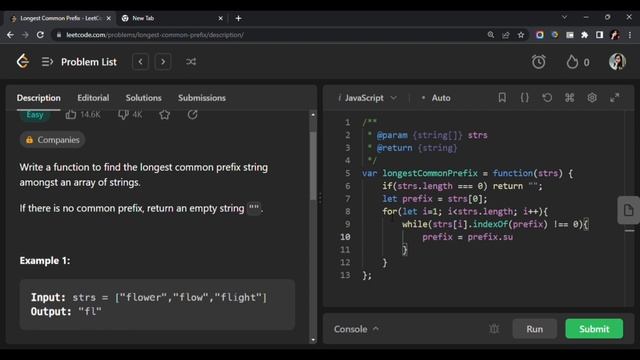Open the problem list panel icon
Screen dimensions: 640x360
pyautogui.click(x=47, y=62)
